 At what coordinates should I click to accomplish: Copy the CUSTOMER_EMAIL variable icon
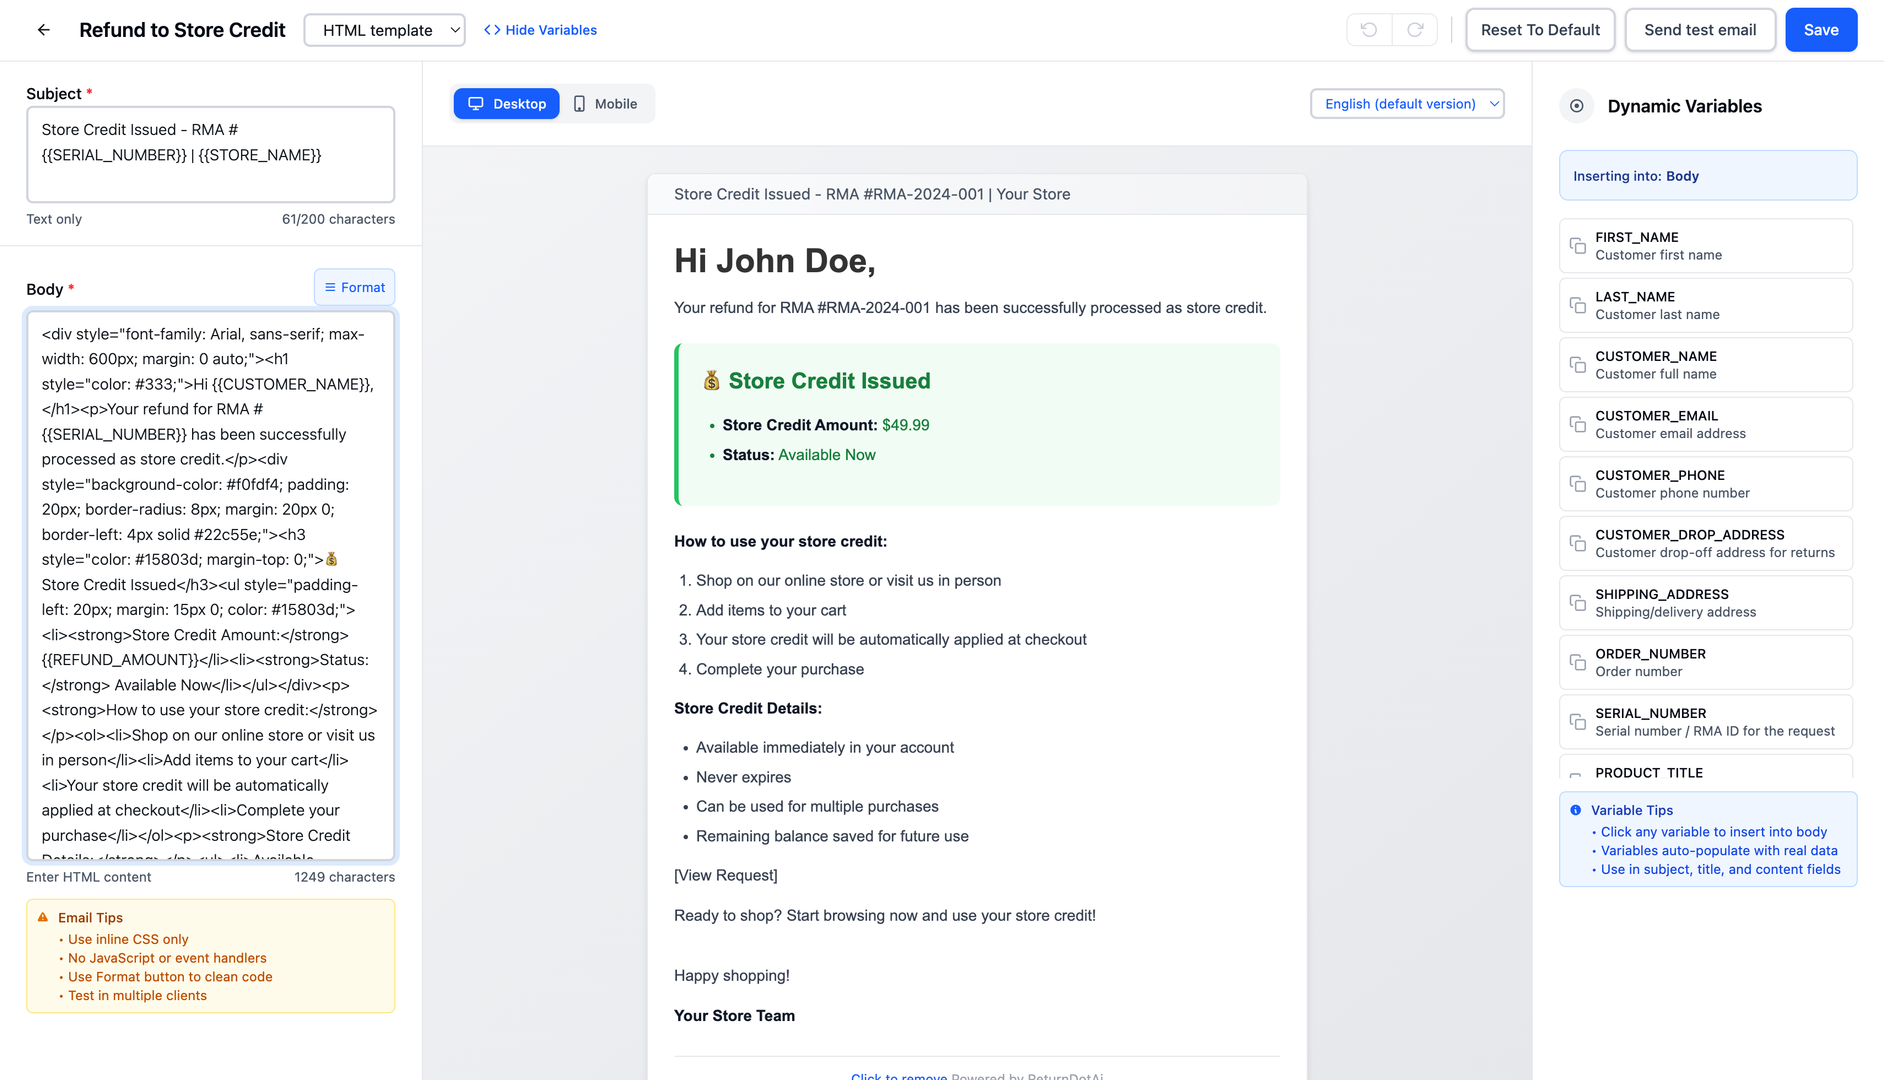(1578, 425)
